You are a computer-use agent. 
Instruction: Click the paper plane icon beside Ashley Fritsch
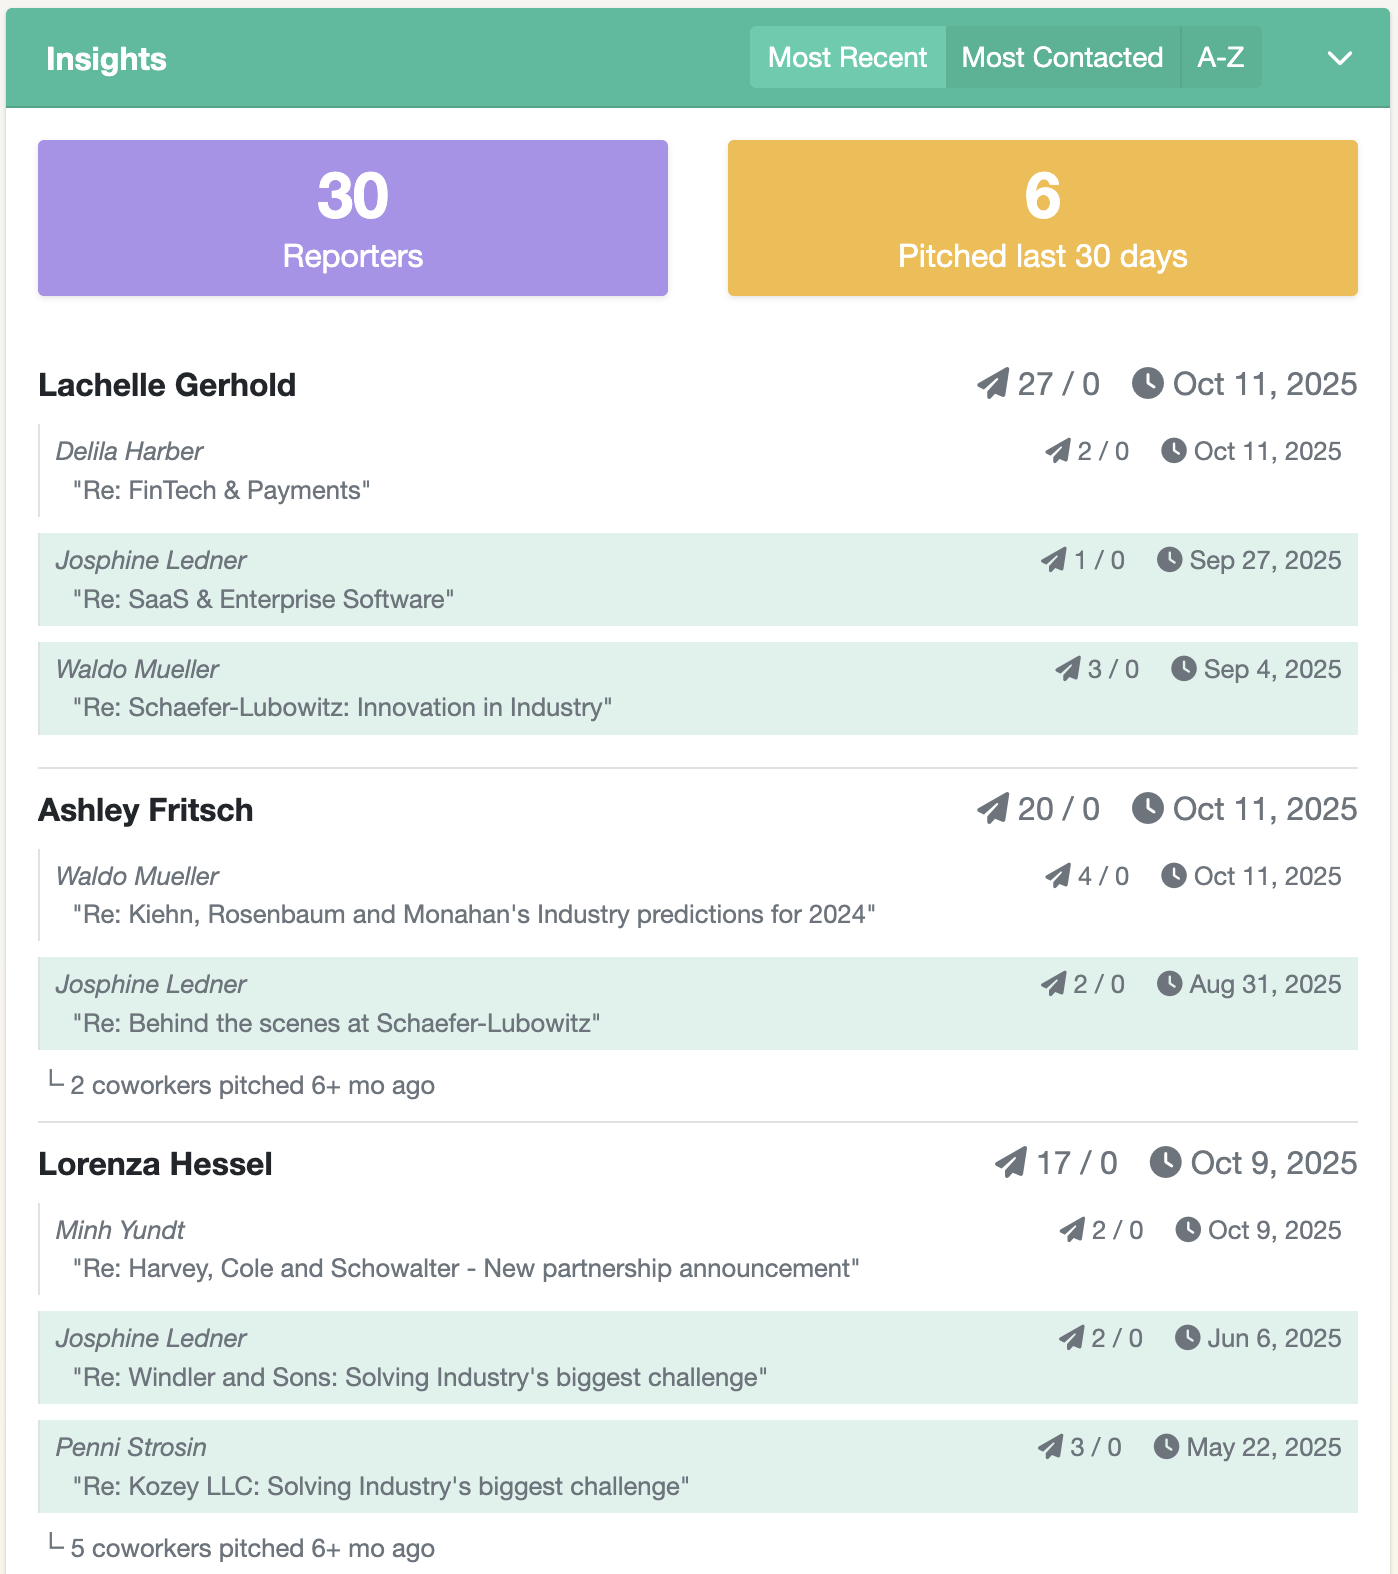[993, 809]
